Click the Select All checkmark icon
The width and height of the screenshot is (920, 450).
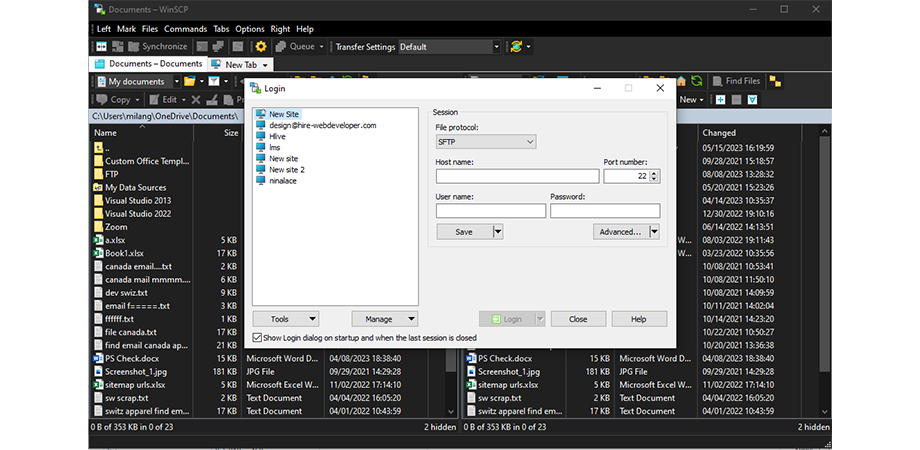(x=752, y=100)
